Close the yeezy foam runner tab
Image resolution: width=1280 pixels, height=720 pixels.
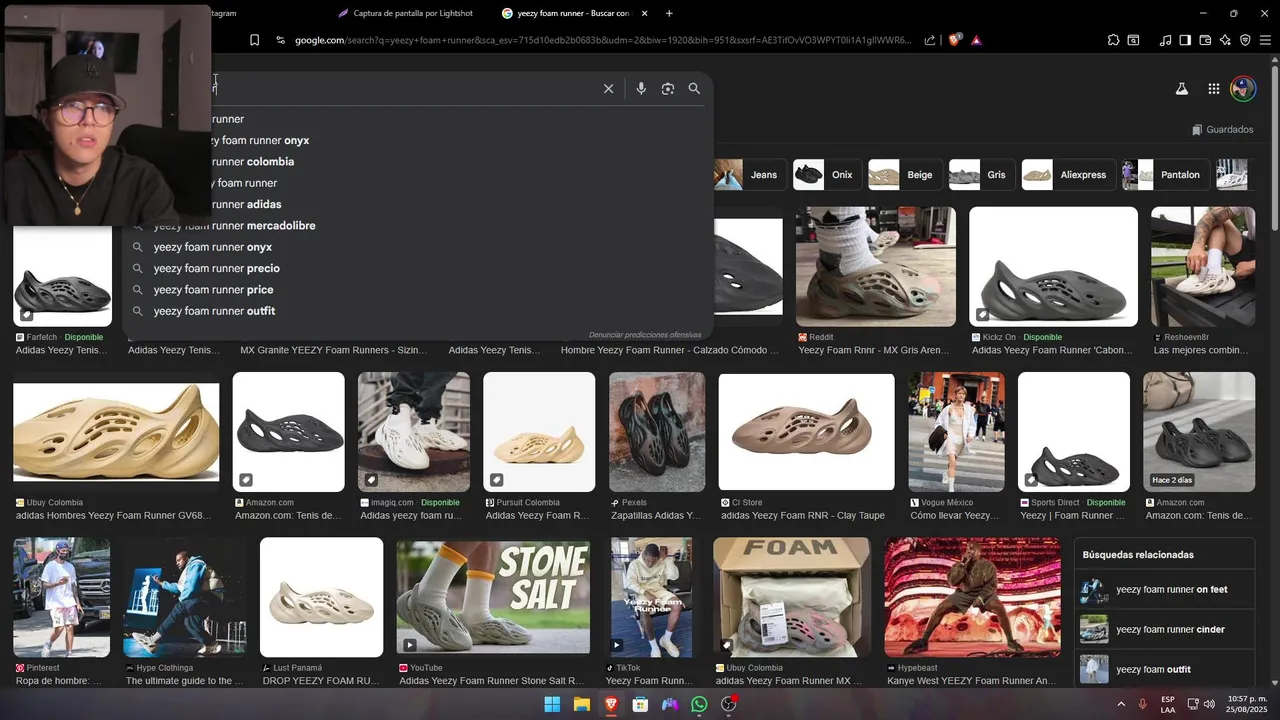[644, 13]
